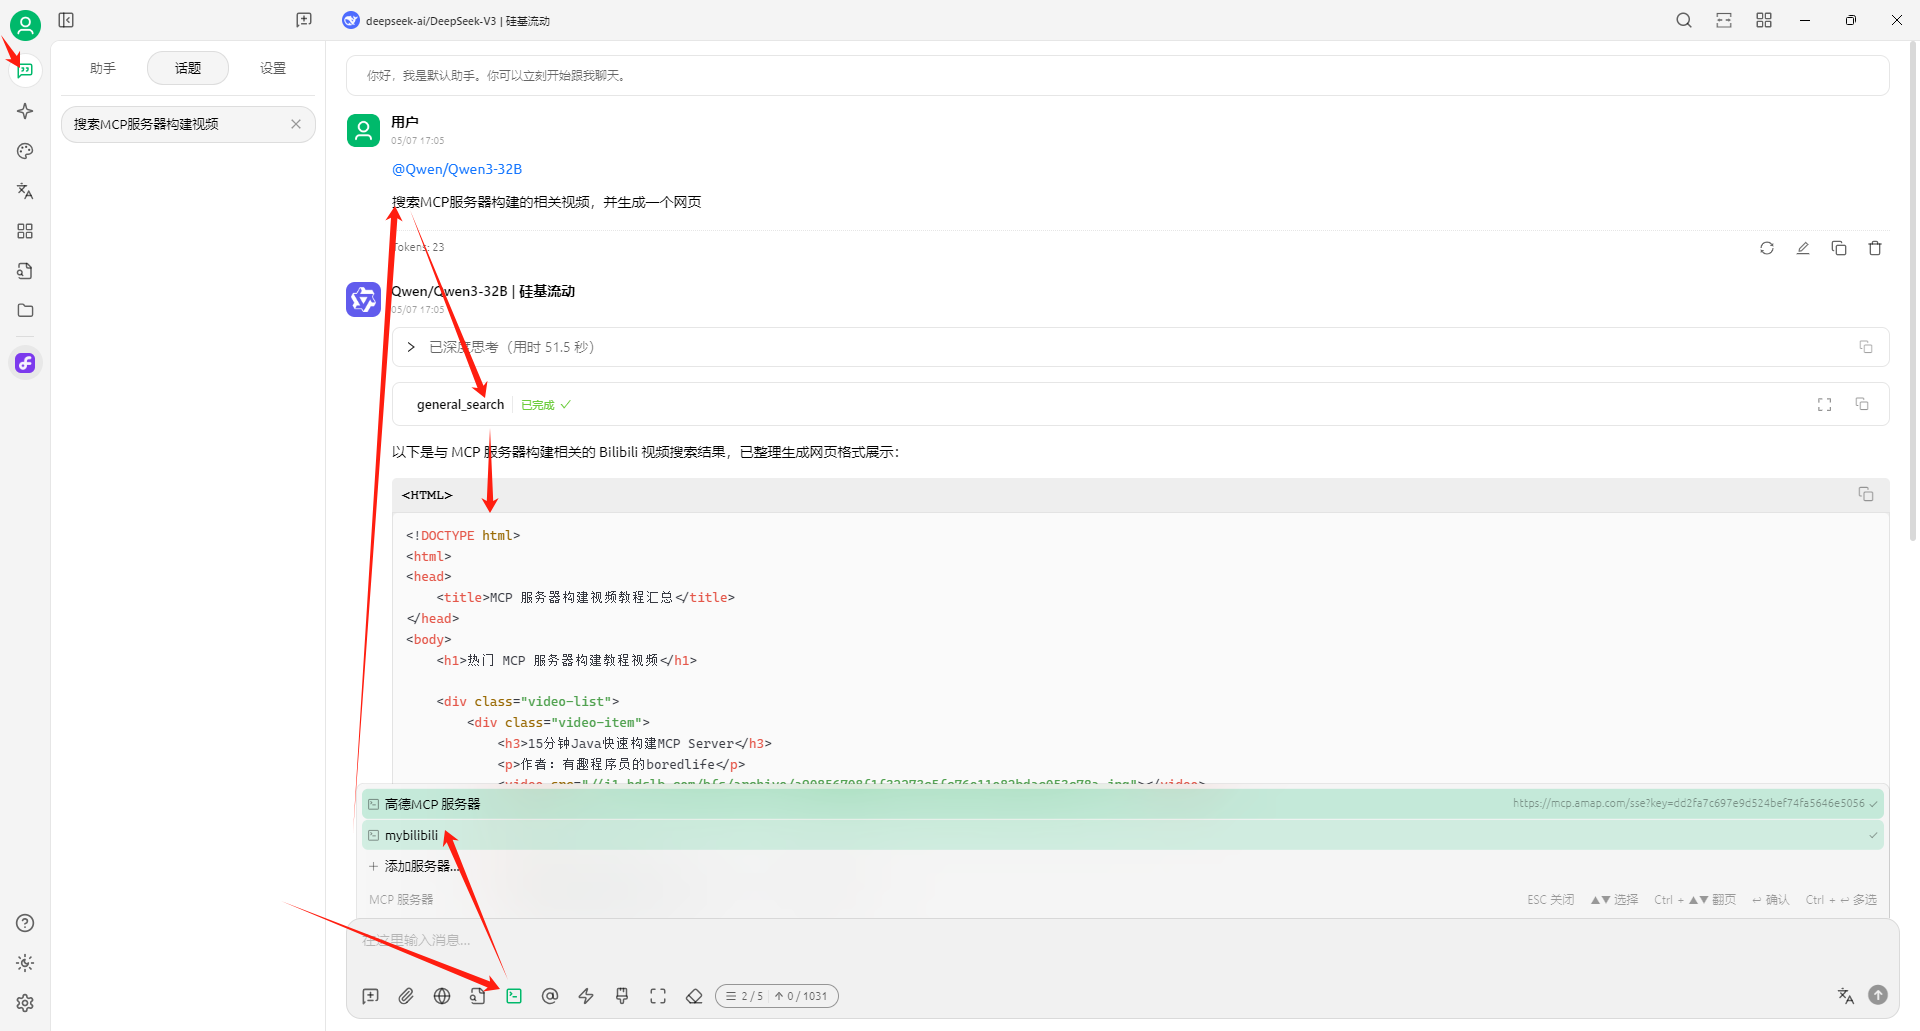The height and width of the screenshot is (1031, 1920).
Task: Send the message with the arrow button
Action: 1878,995
